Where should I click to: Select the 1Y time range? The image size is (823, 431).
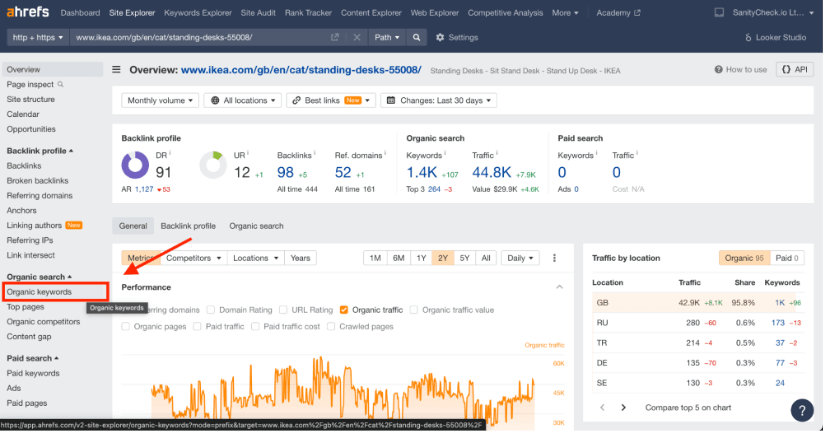point(421,258)
